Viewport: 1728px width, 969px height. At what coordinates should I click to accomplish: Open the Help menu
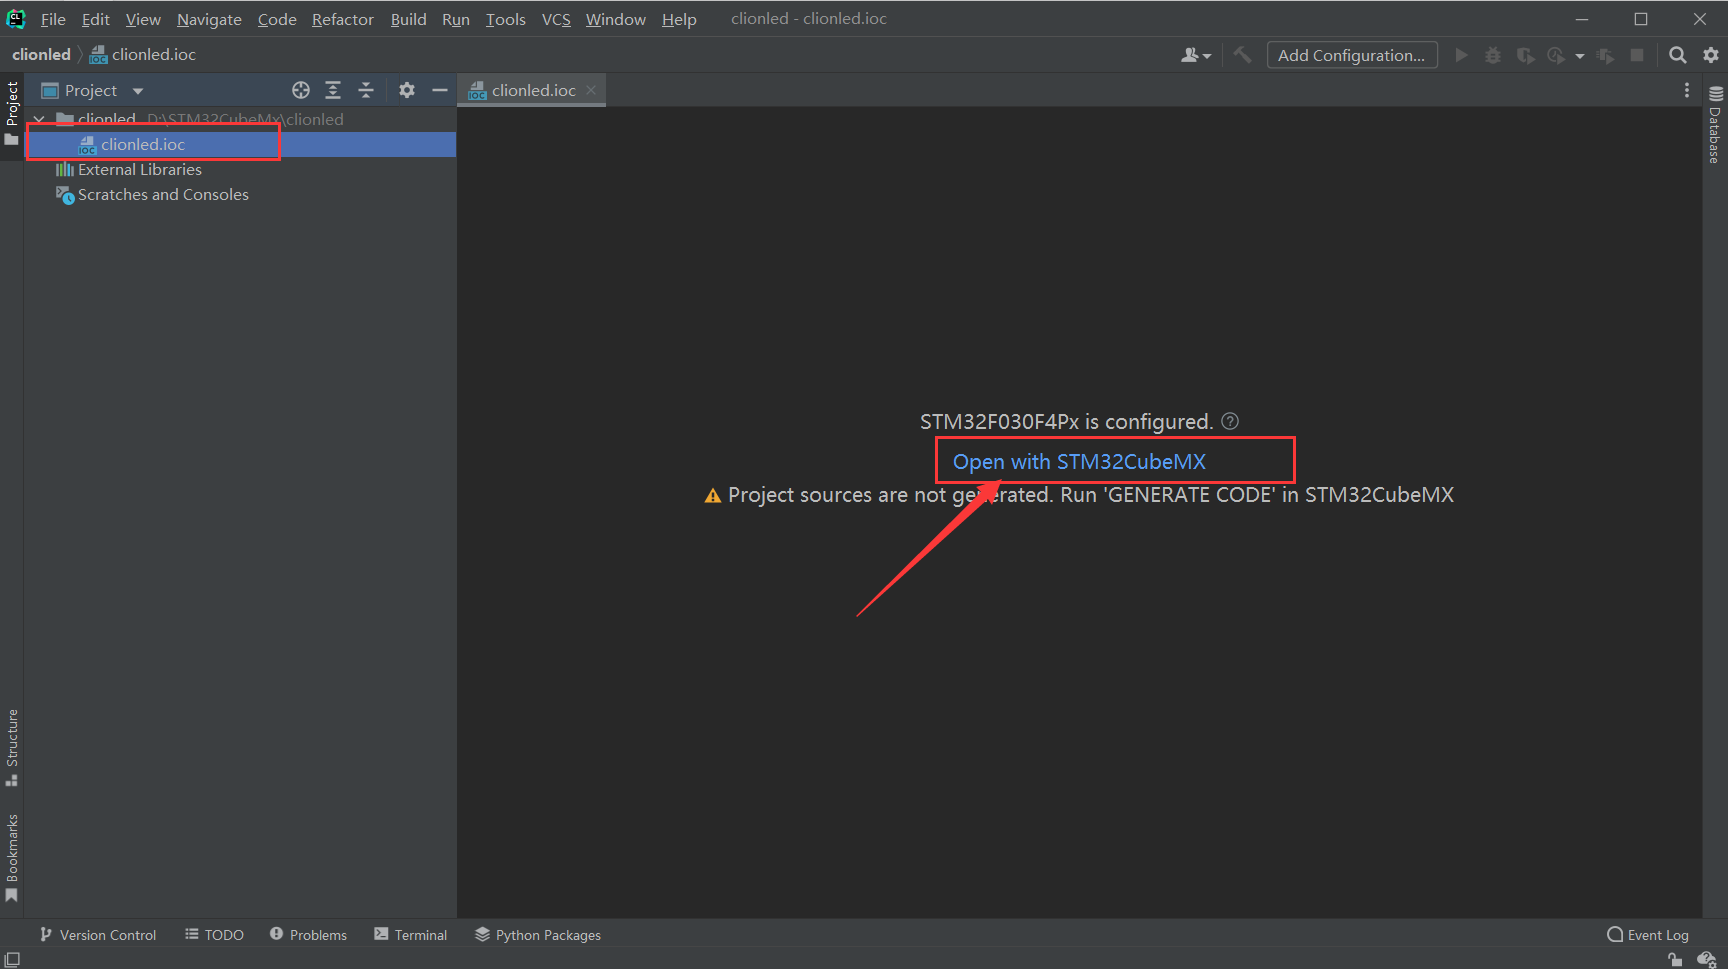(679, 19)
